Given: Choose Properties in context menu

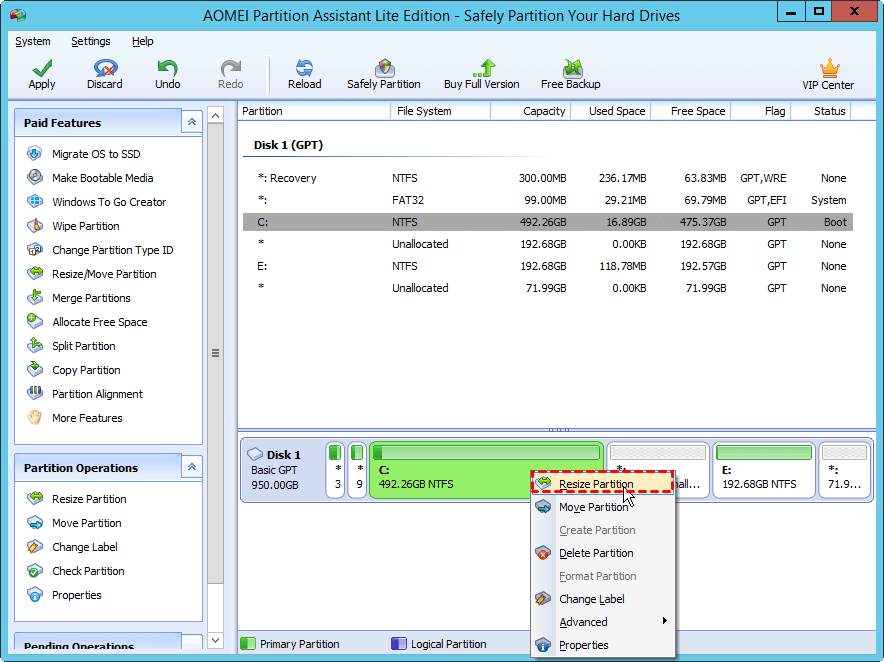Looking at the screenshot, I should point(603,645).
